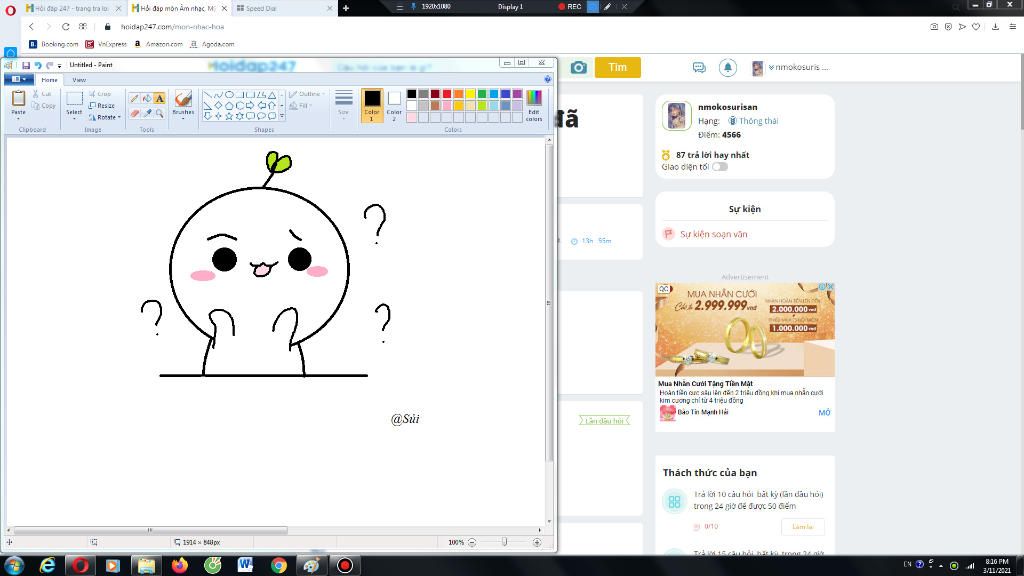
Task: Select the Text tool in Paint
Action: point(159,99)
